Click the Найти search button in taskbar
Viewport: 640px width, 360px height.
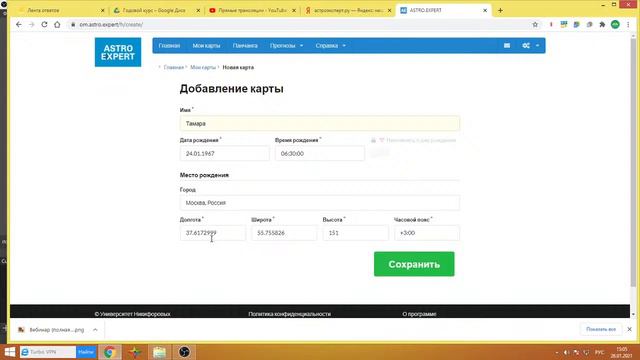point(86,352)
